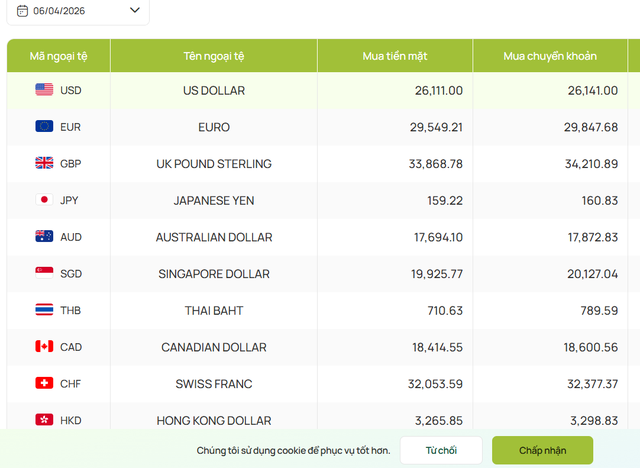
Task: Click the EURO name cell
Action: [x=214, y=127]
